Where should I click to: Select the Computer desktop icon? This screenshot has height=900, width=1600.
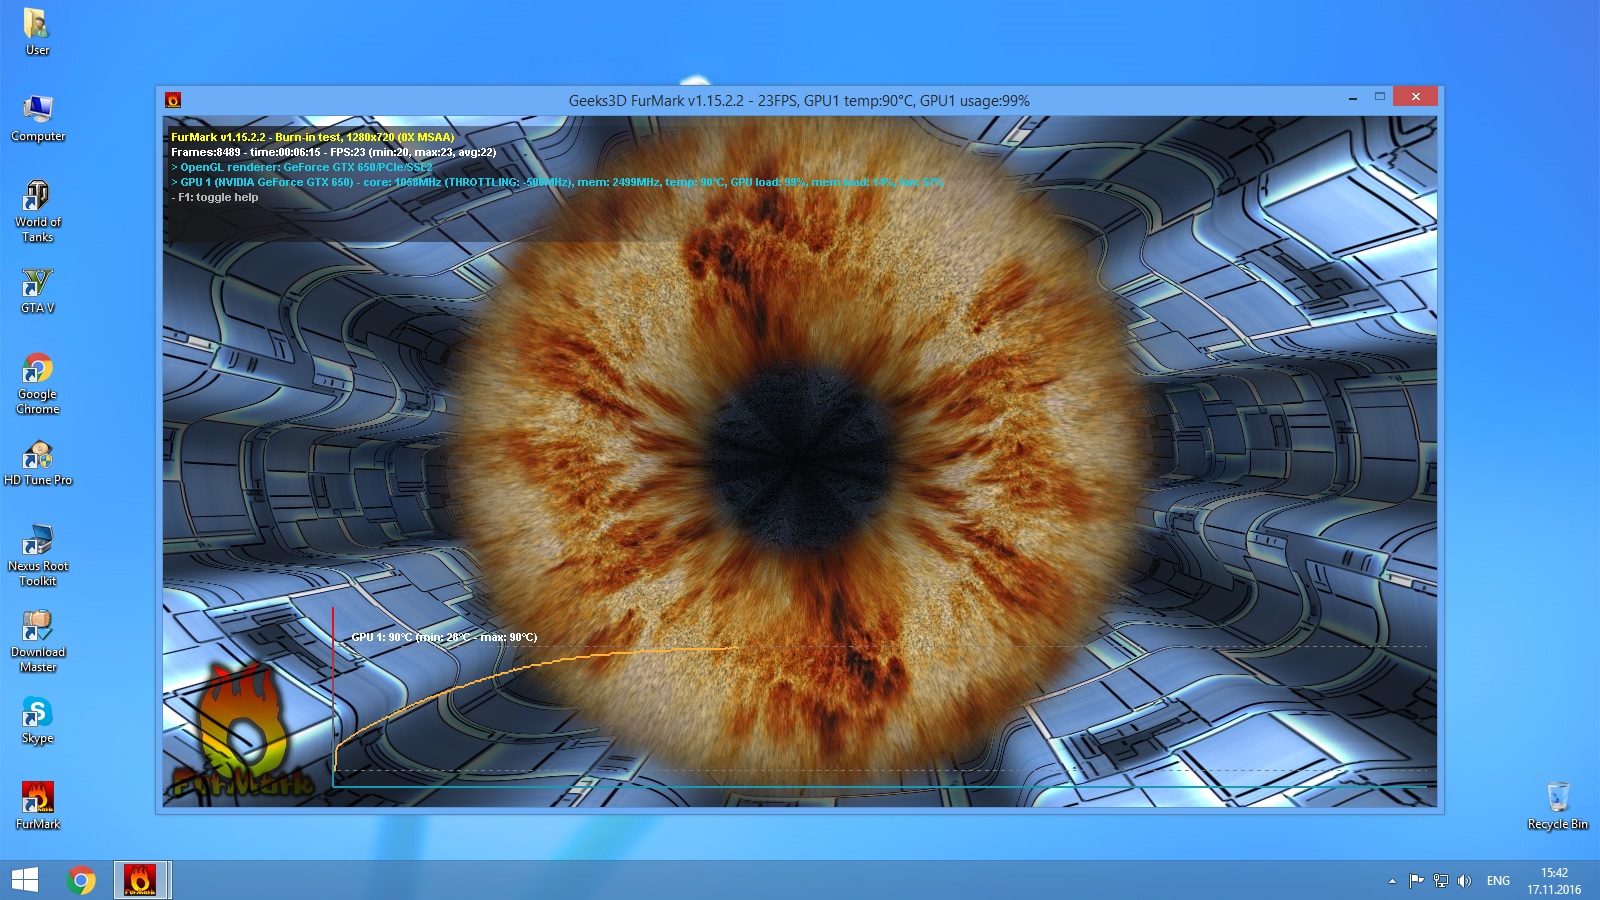click(38, 118)
